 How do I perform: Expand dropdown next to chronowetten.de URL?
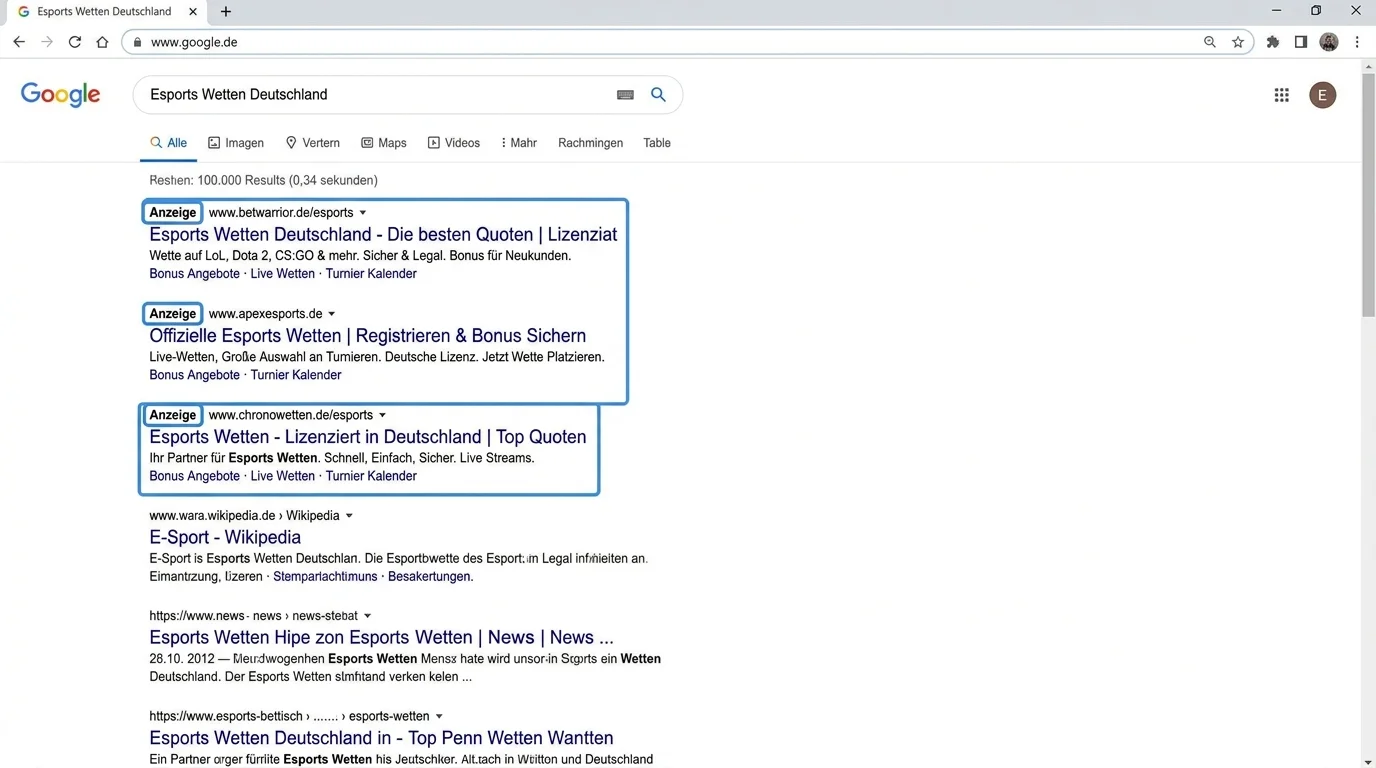[x=382, y=415]
